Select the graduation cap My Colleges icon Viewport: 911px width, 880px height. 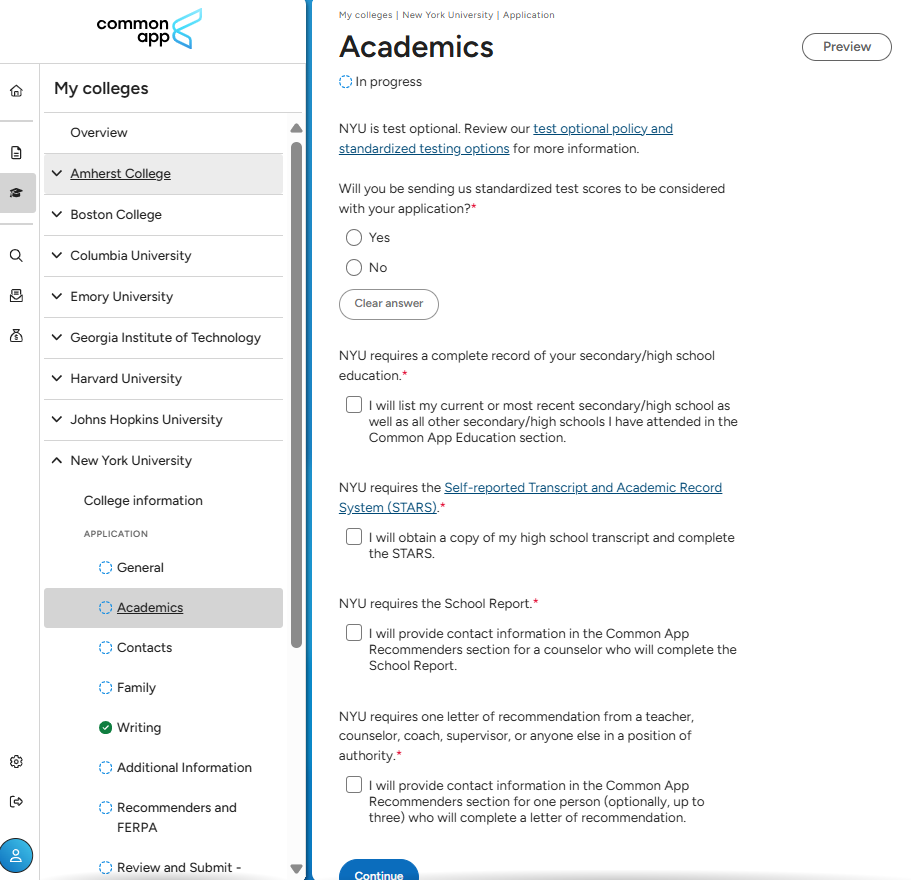pos(16,193)
